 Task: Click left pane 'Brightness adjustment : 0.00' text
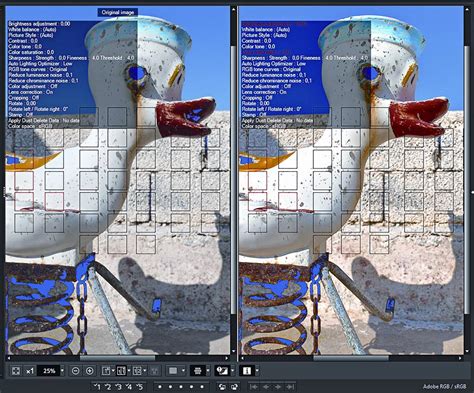pos(39,24)
